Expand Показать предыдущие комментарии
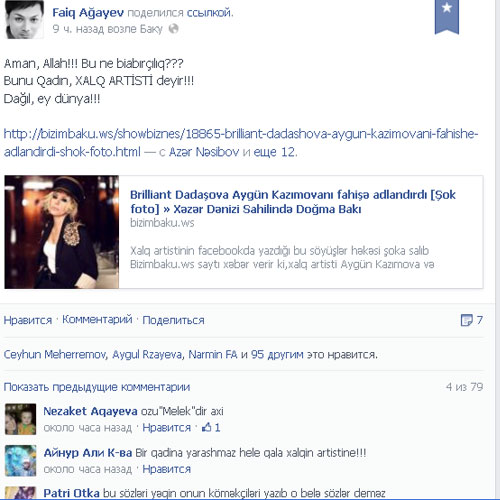 point(97,387)
